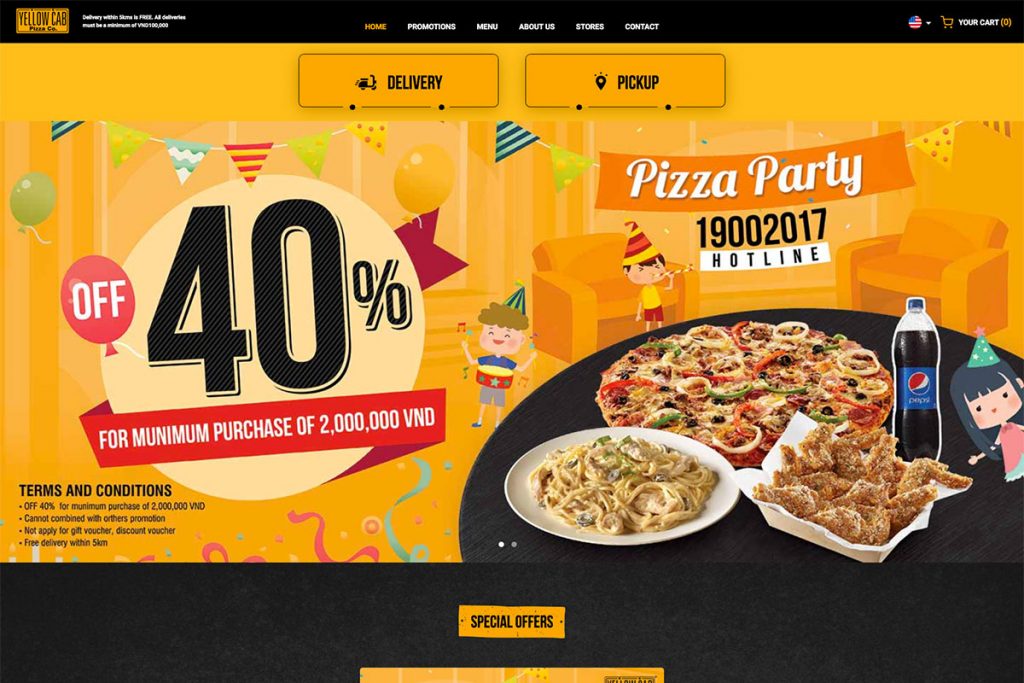This screenshot has width=1024, height=683.
Task: Click the 40% off Pizza Party banner
Action: click(x=512, y=342)
